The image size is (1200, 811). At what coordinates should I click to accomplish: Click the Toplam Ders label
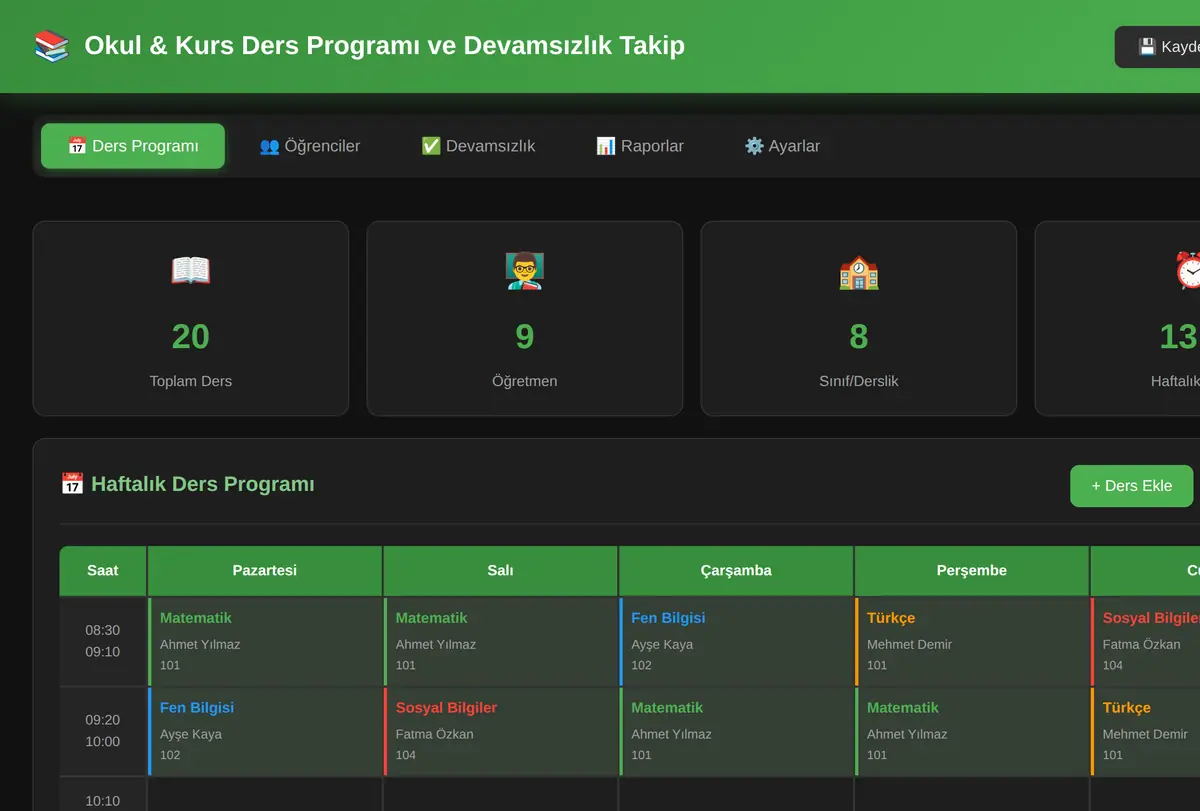click(x=191, y=381)
